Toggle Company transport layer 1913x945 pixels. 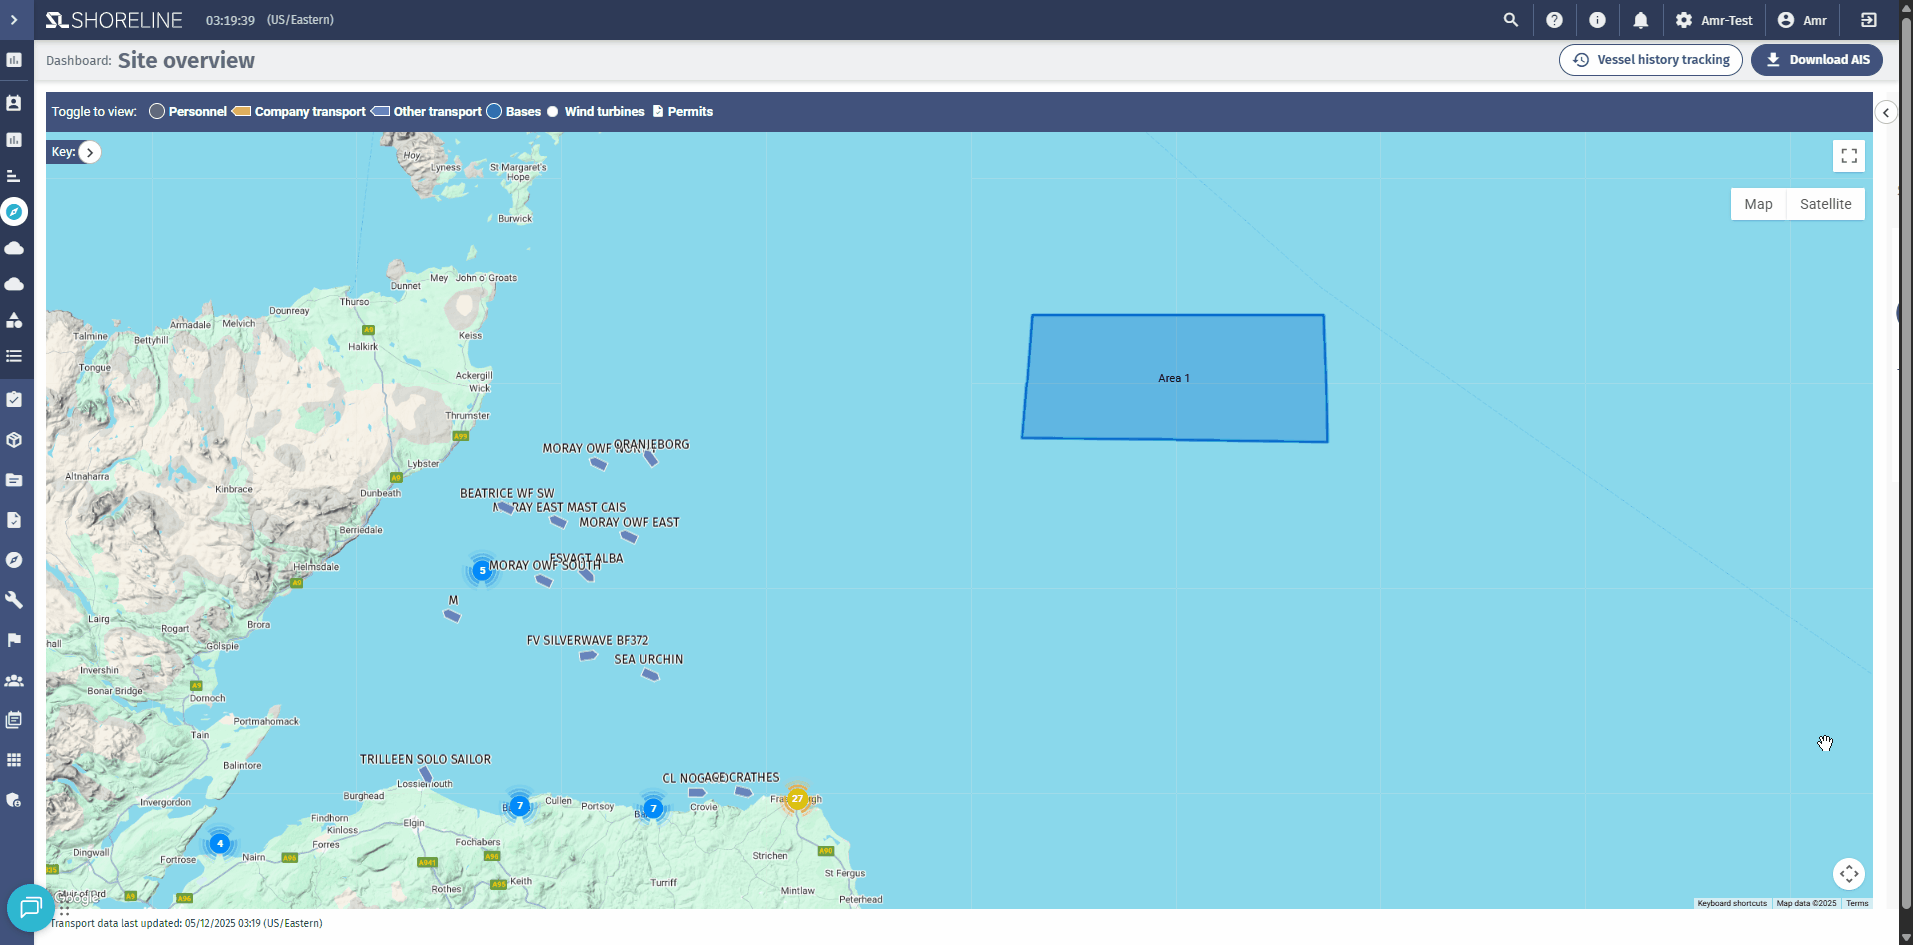299,112
